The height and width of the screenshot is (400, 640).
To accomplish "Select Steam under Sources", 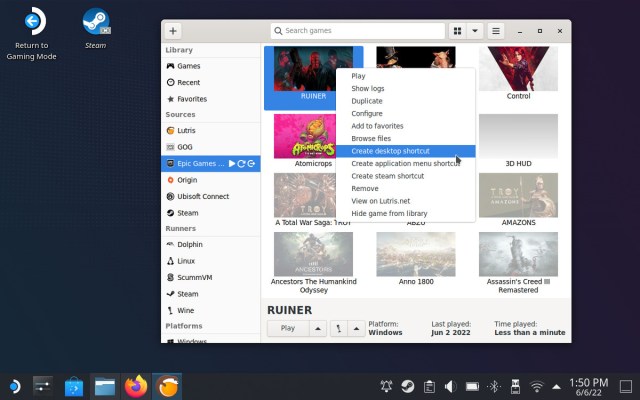I will coord(211,213).
